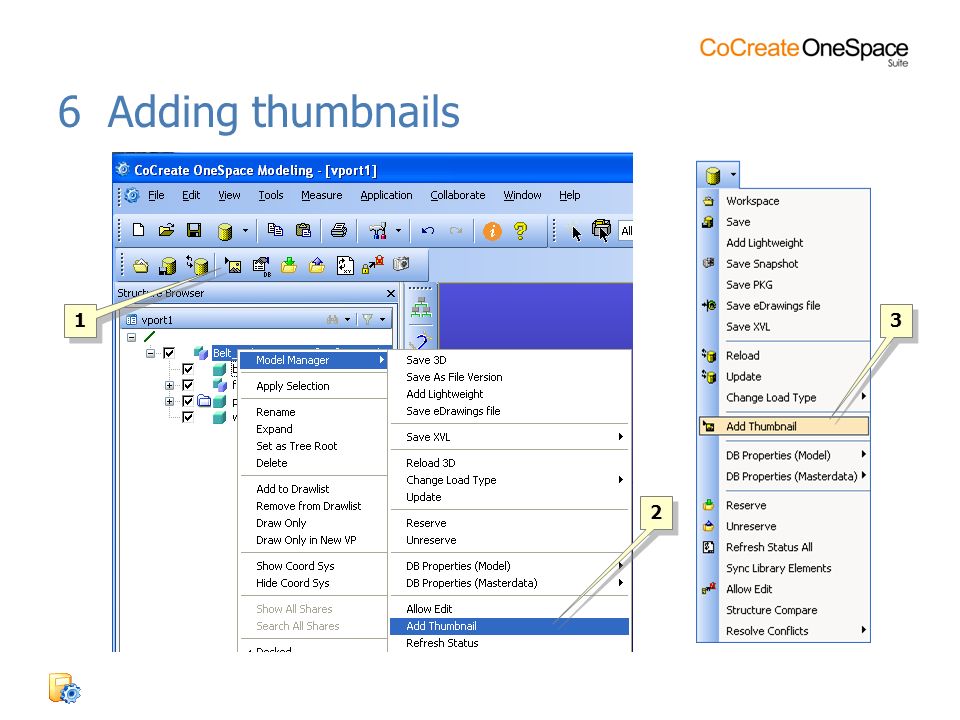The width and height of the screenshot is (960, 720).
Task: Open dropdown arrow beside yellow cylinder toolbar icon
Action: pyautogui.click(x=245, y=231)
